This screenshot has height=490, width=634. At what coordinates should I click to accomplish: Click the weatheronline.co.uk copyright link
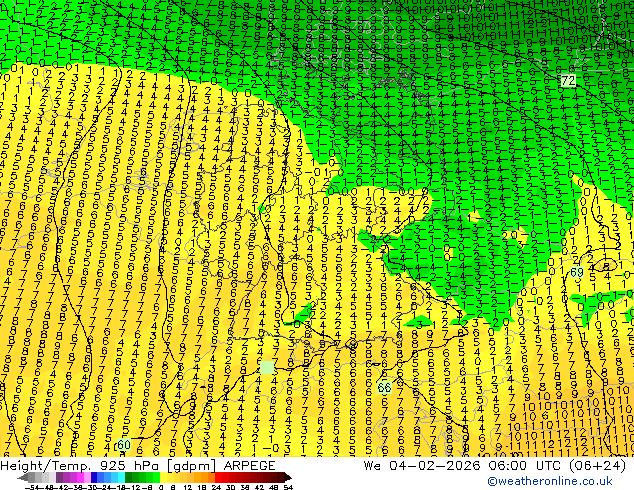point(550,481)
